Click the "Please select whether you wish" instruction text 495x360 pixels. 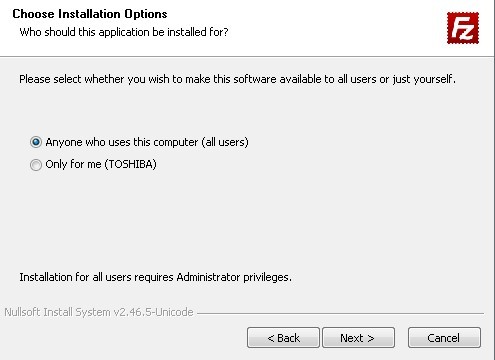tap(237, 79)
